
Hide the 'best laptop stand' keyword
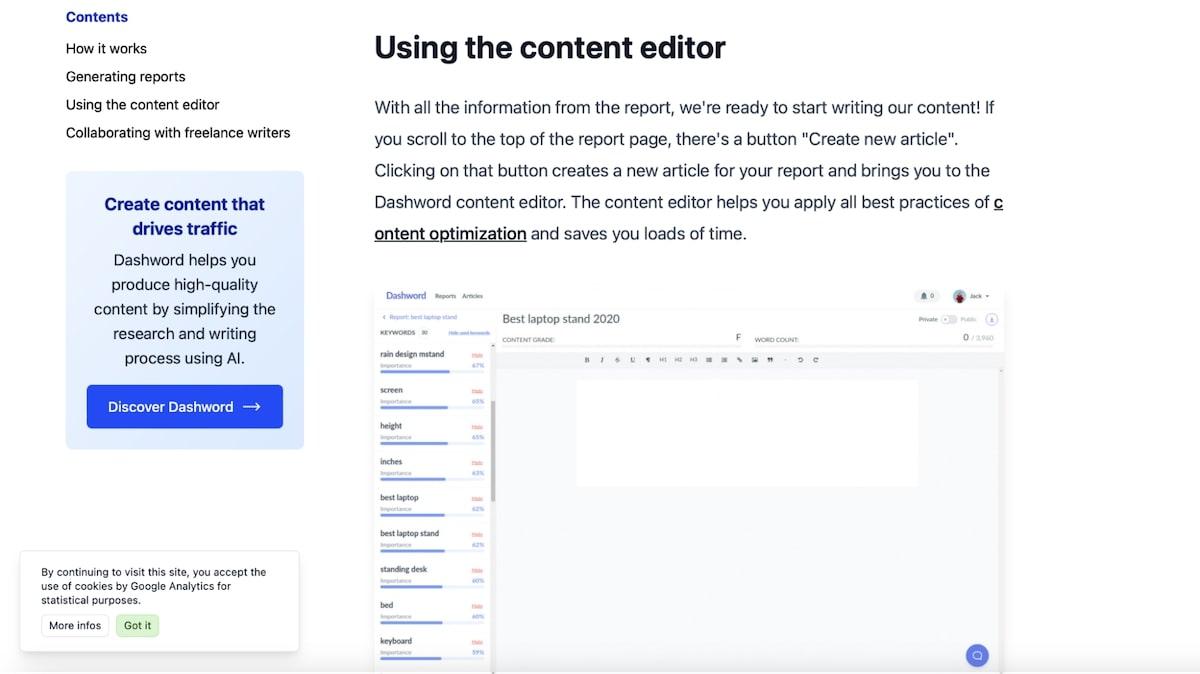(x=477, y=534)
